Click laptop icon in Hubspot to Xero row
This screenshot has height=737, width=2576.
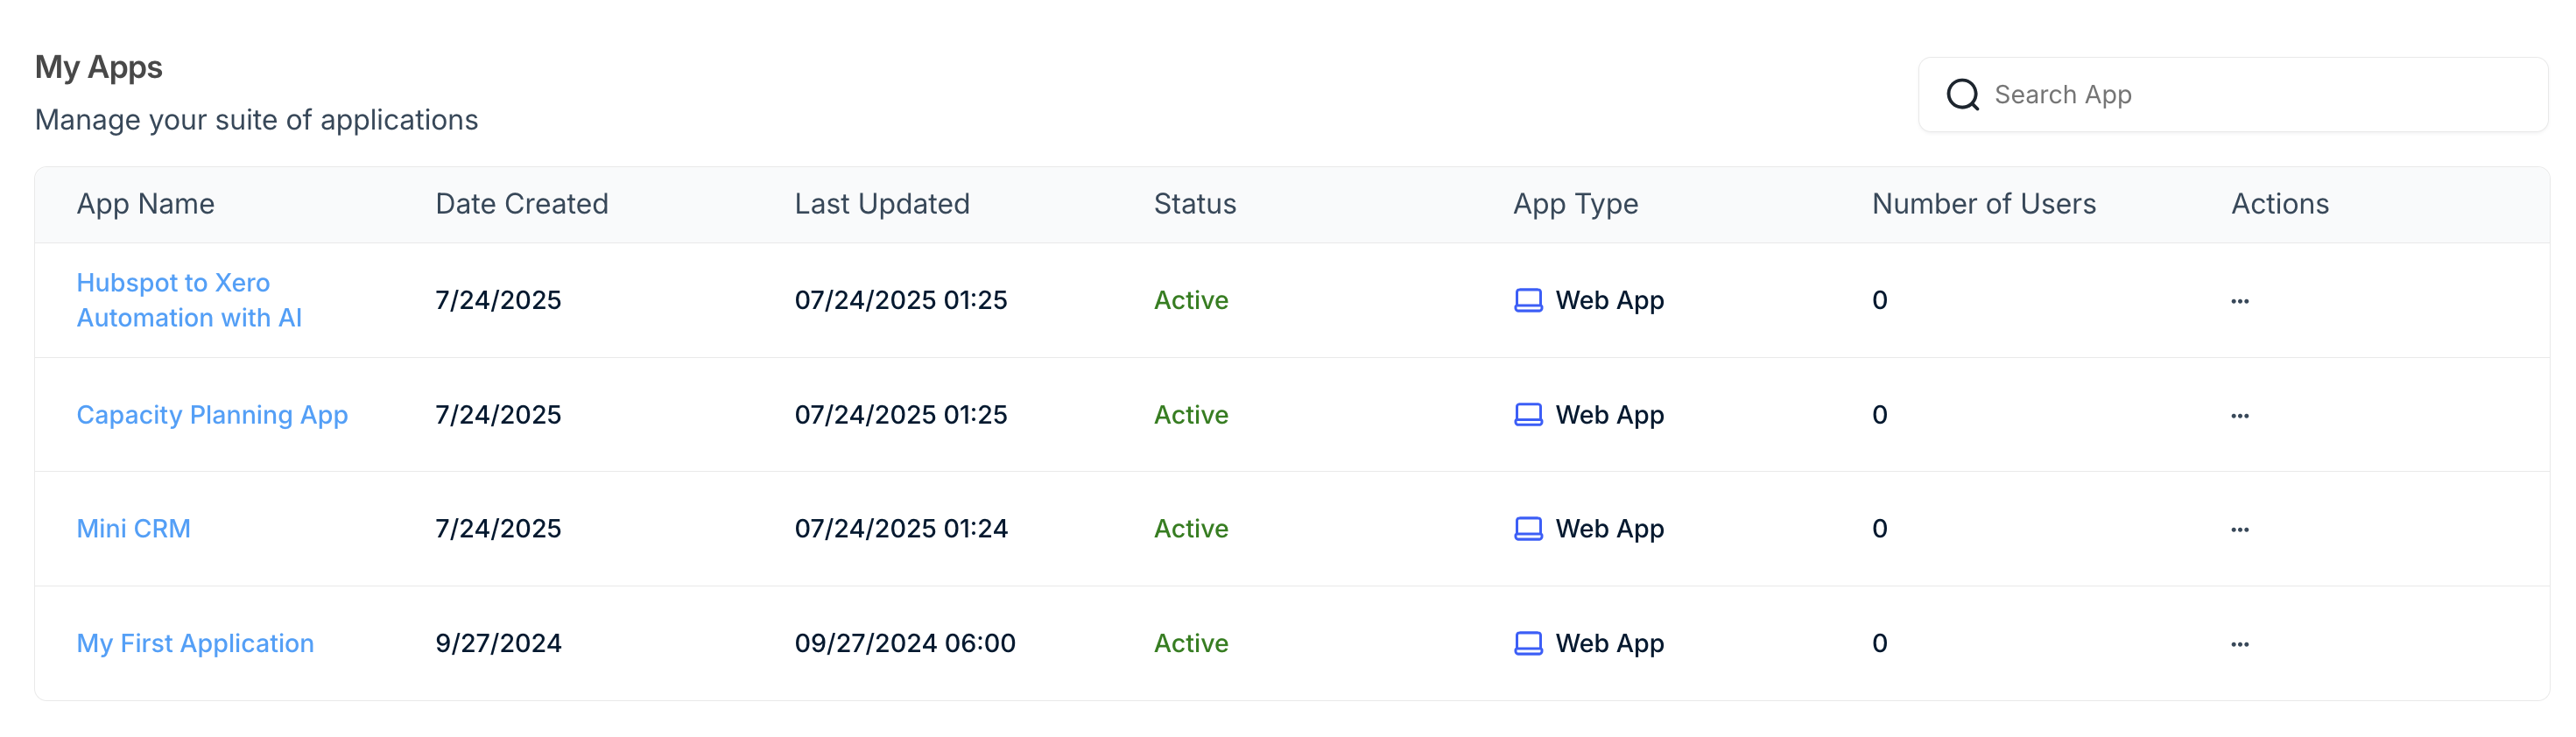1528,301
